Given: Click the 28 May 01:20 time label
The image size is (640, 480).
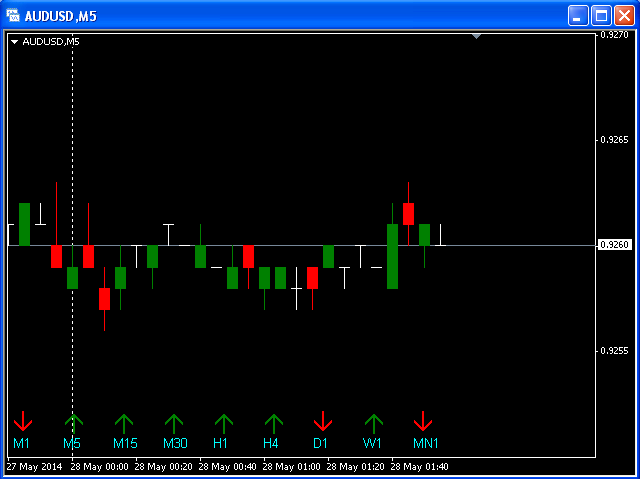Looking at the screenshot, I should [357, 467].
